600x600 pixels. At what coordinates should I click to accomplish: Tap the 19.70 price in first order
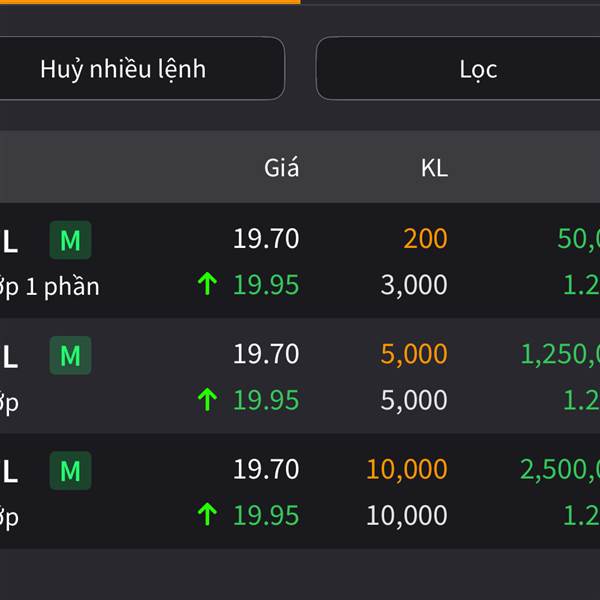pos(266,239)
